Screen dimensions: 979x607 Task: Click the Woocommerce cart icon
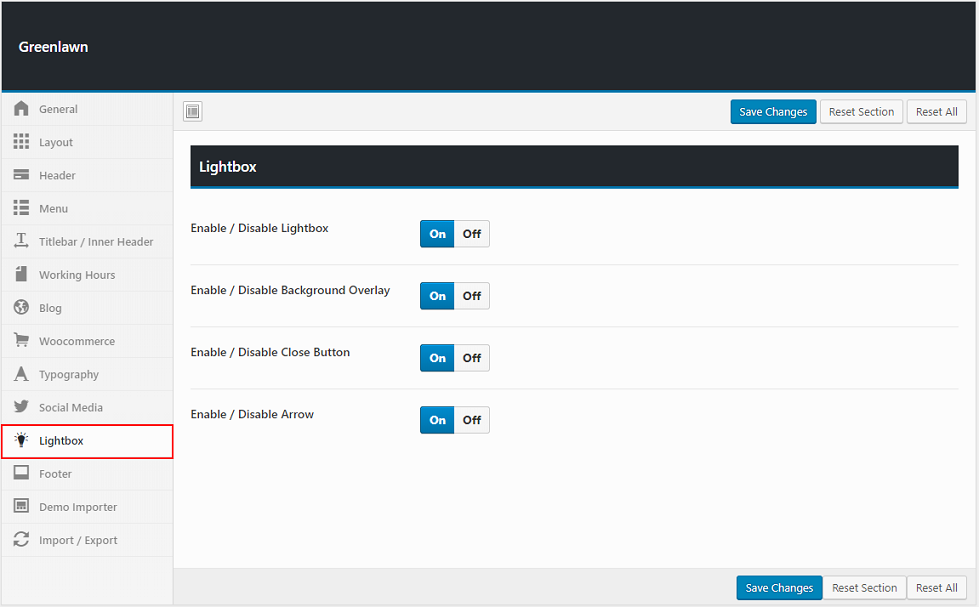pos(21,341)
